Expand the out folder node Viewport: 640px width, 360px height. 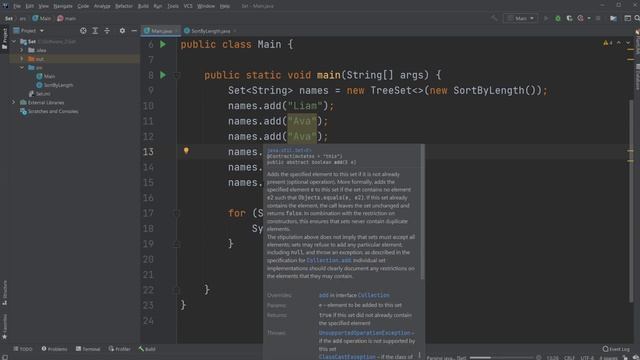[x=22, y=59]
